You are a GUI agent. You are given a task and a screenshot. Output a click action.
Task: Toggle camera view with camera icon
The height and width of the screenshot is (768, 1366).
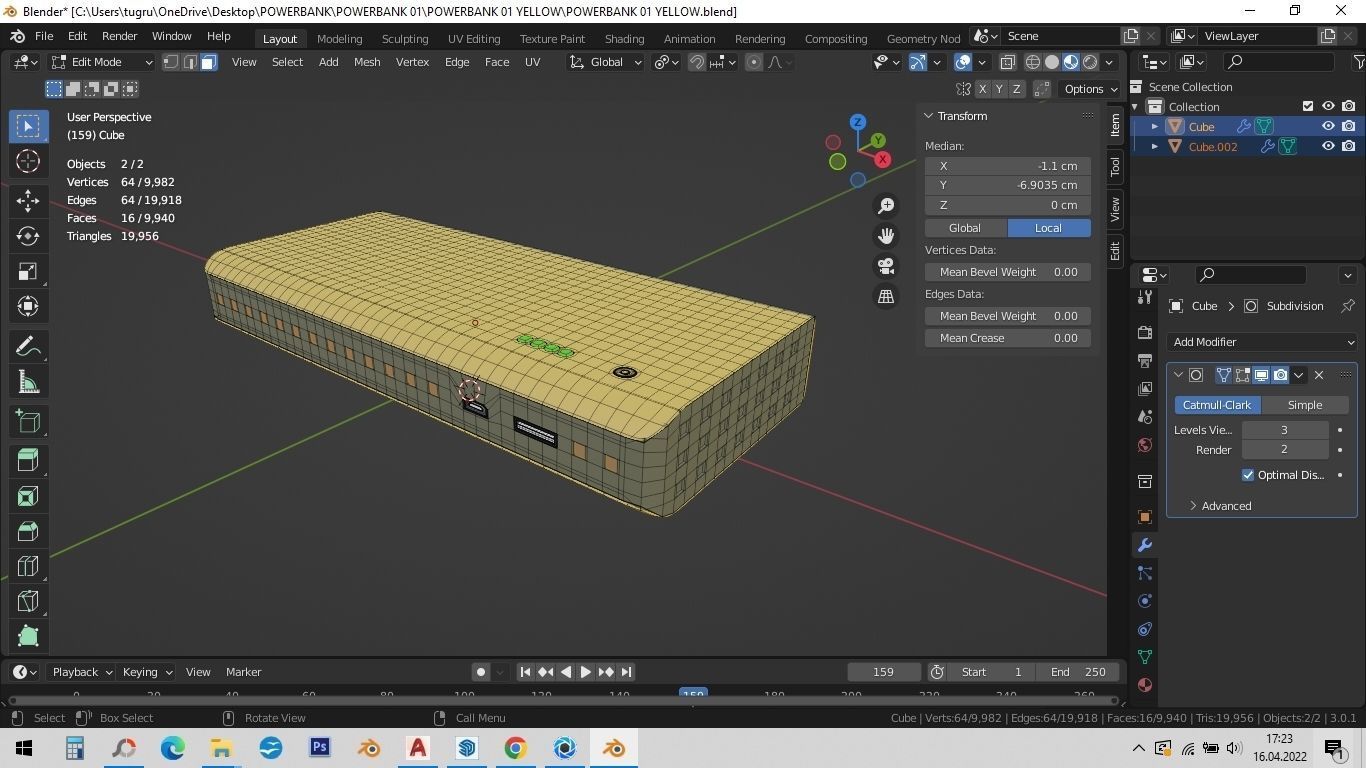pos(886,266)
